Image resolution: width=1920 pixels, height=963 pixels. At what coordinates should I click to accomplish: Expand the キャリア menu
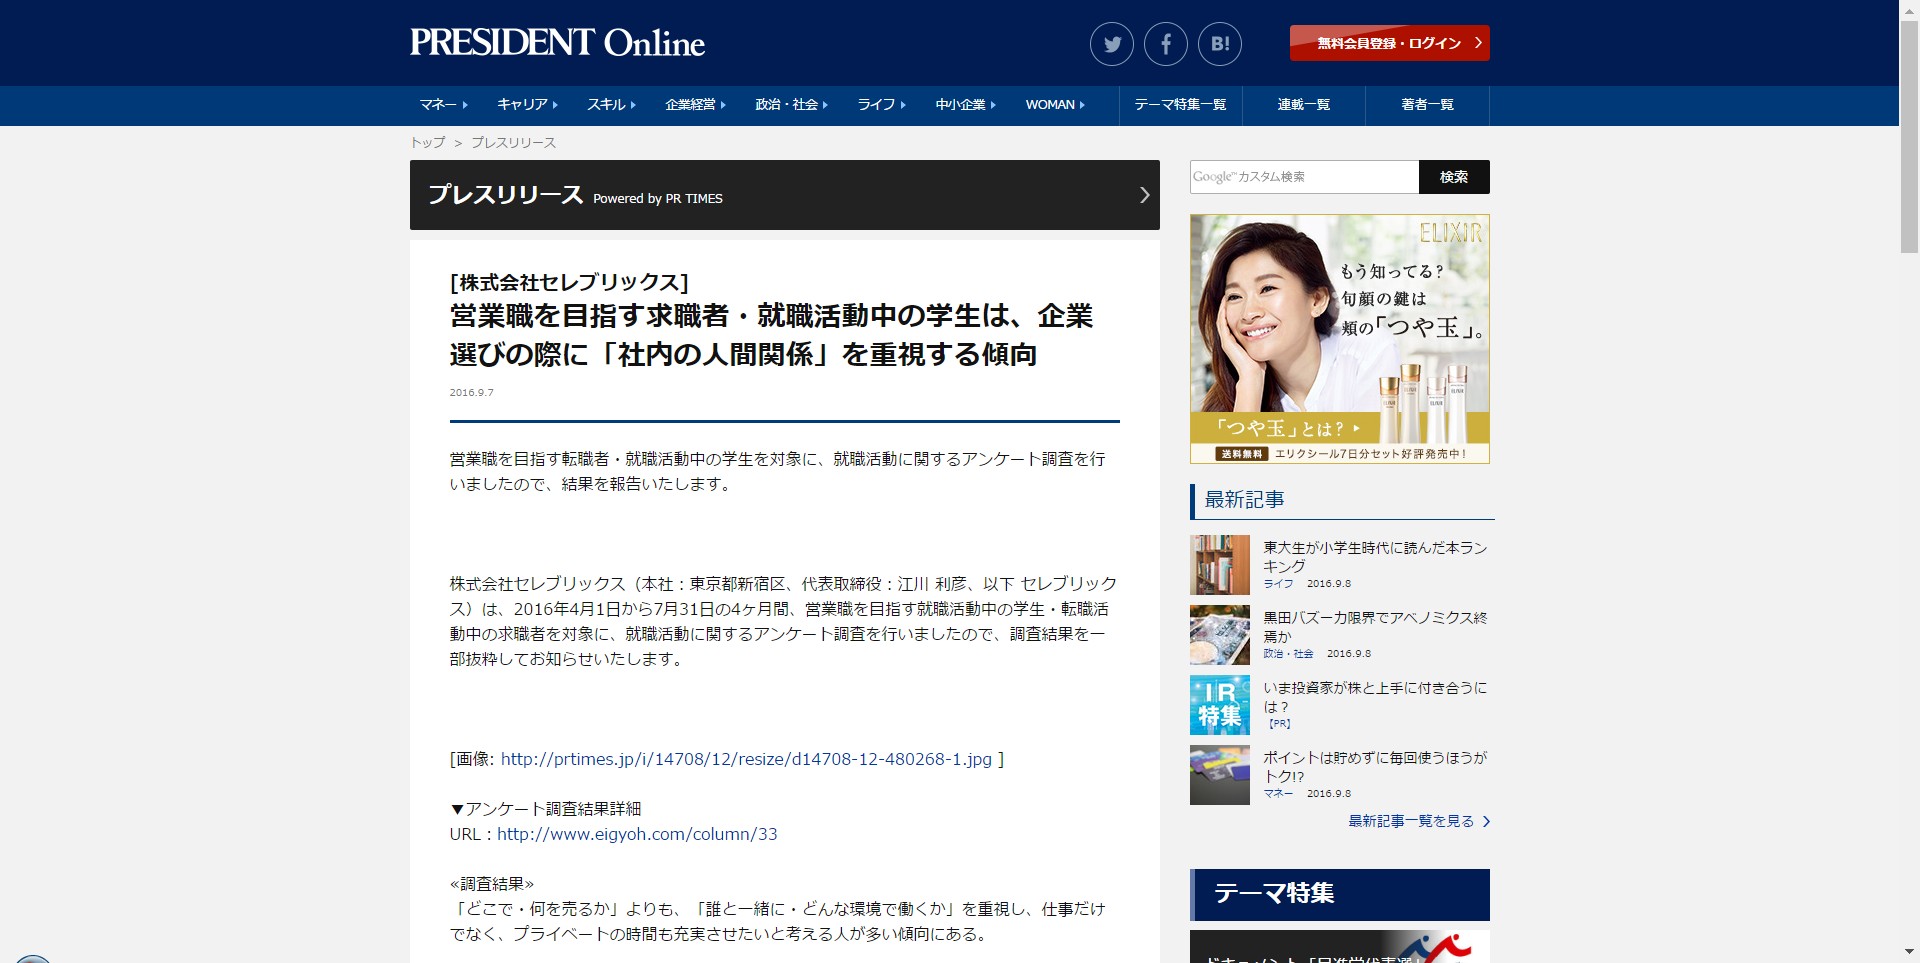coord(528,105)
